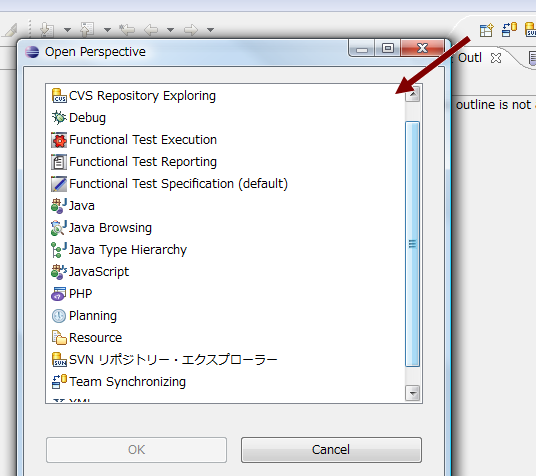Click the list's vertical scrollbar thumb
The height and width of the screenshot is (476, 536).
coord(413,244)
